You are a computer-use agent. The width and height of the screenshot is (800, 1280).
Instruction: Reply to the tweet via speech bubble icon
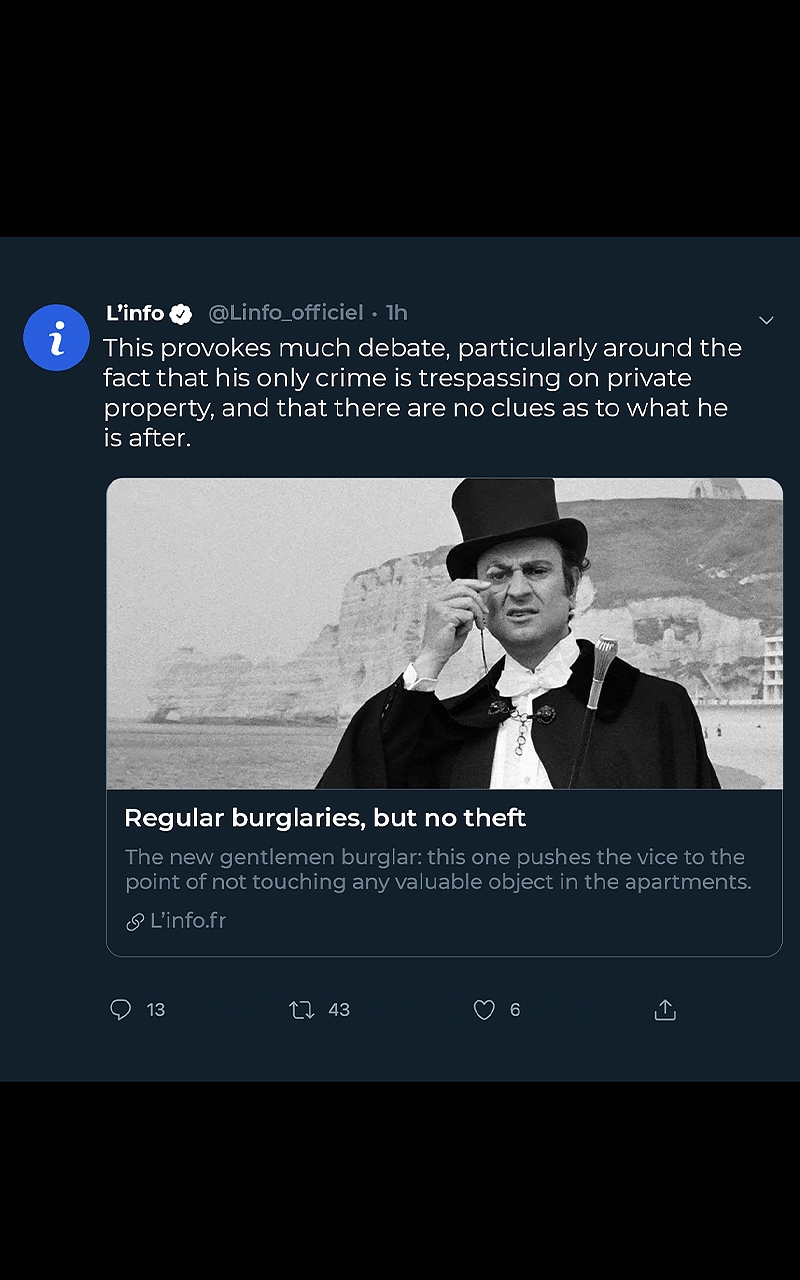pyautogui.click(x=120, y=1010)
